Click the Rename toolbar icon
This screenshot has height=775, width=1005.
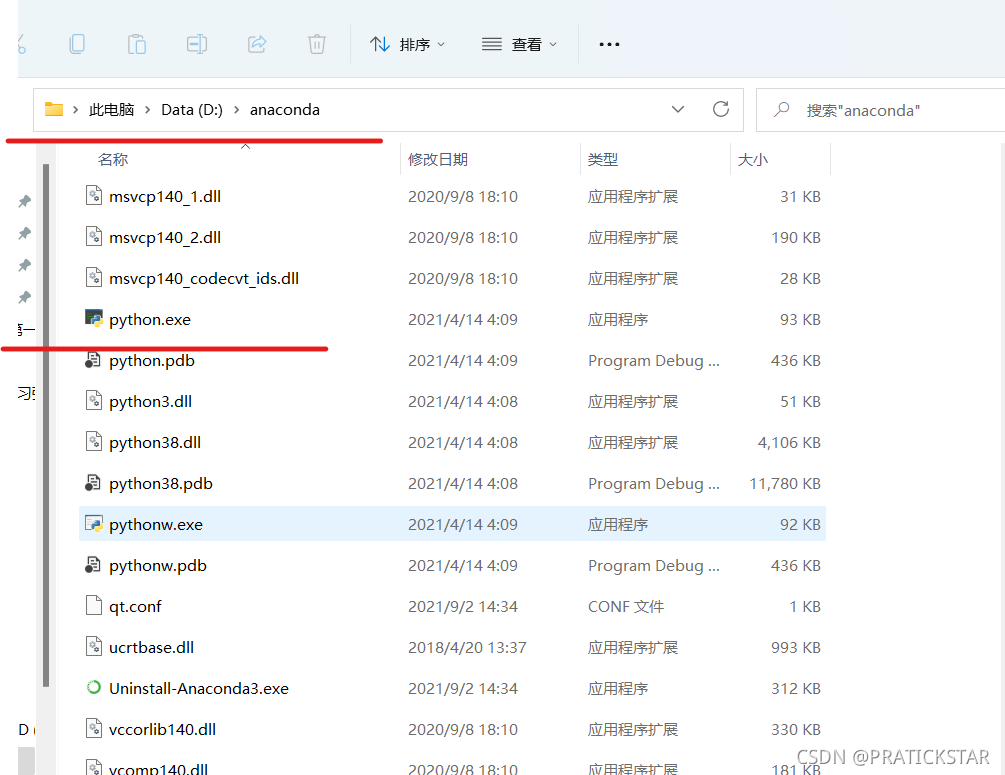click(197, 44)
